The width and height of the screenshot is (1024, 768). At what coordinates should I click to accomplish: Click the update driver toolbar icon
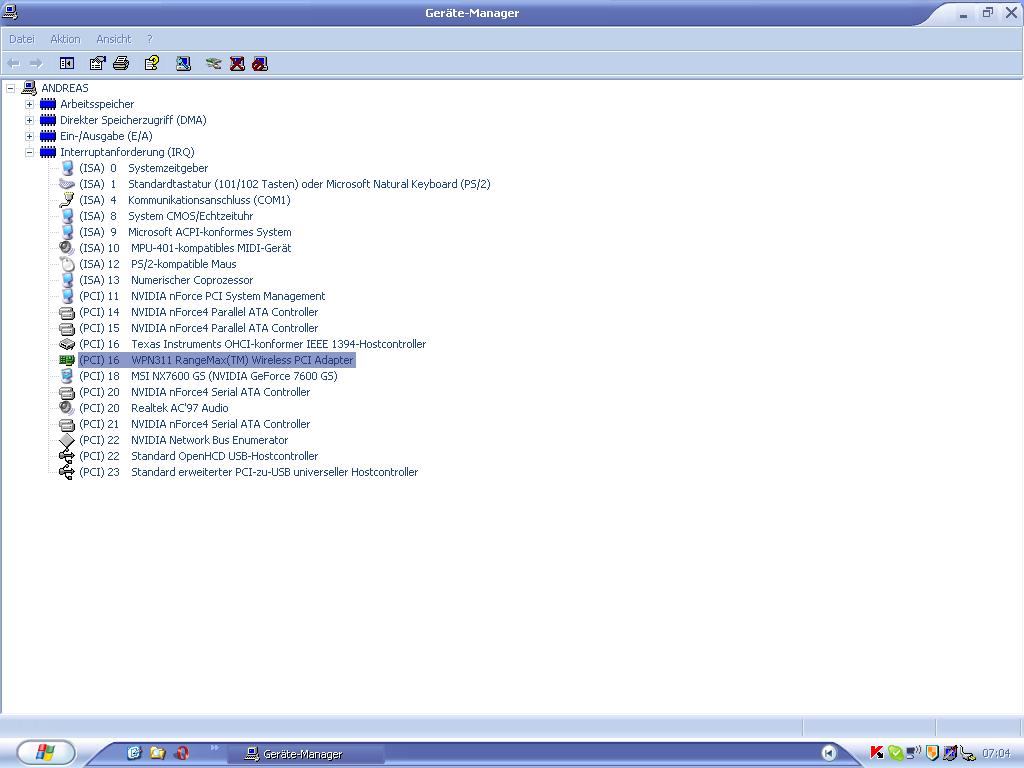tap(213, 63)
